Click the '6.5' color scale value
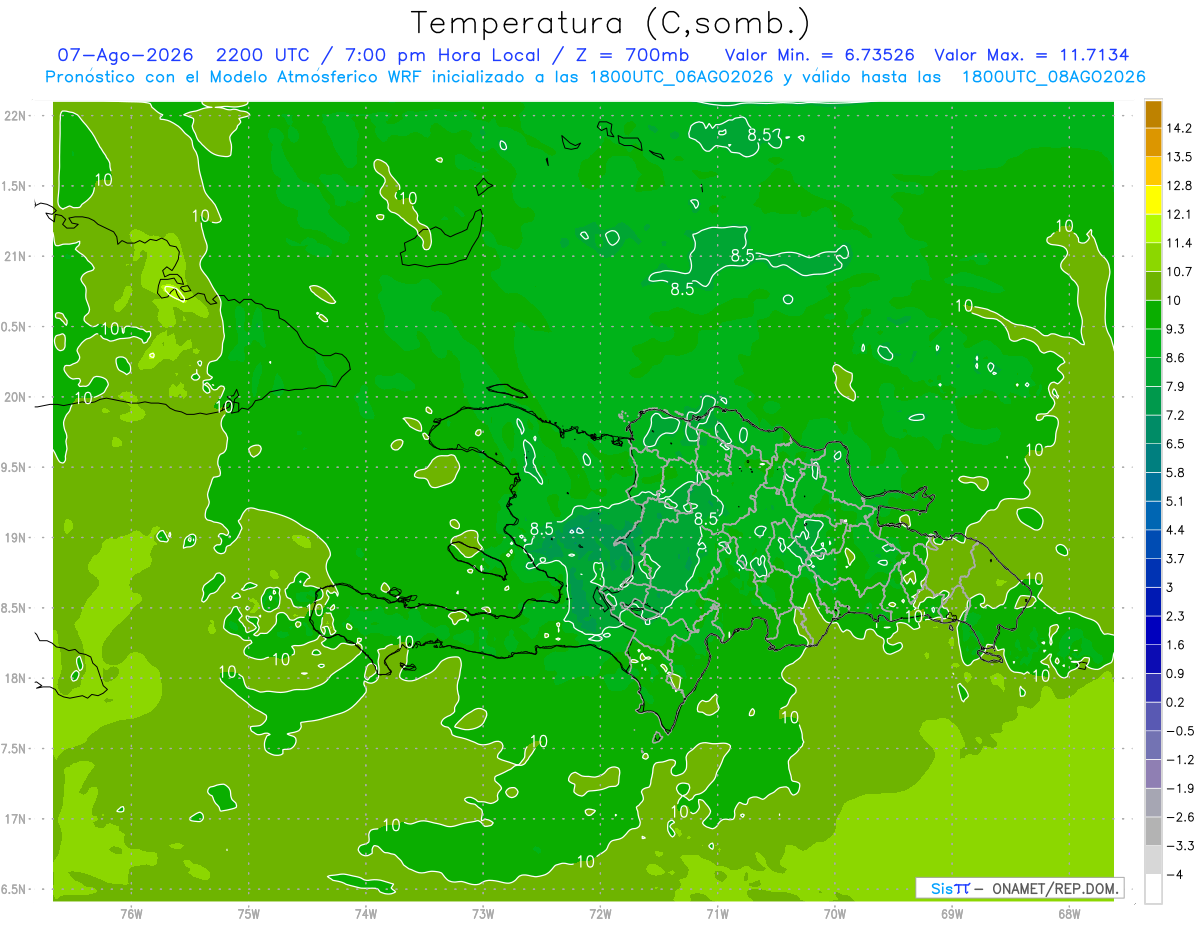The height and width of the screenshot is (927, 1200). (1175, 444)
